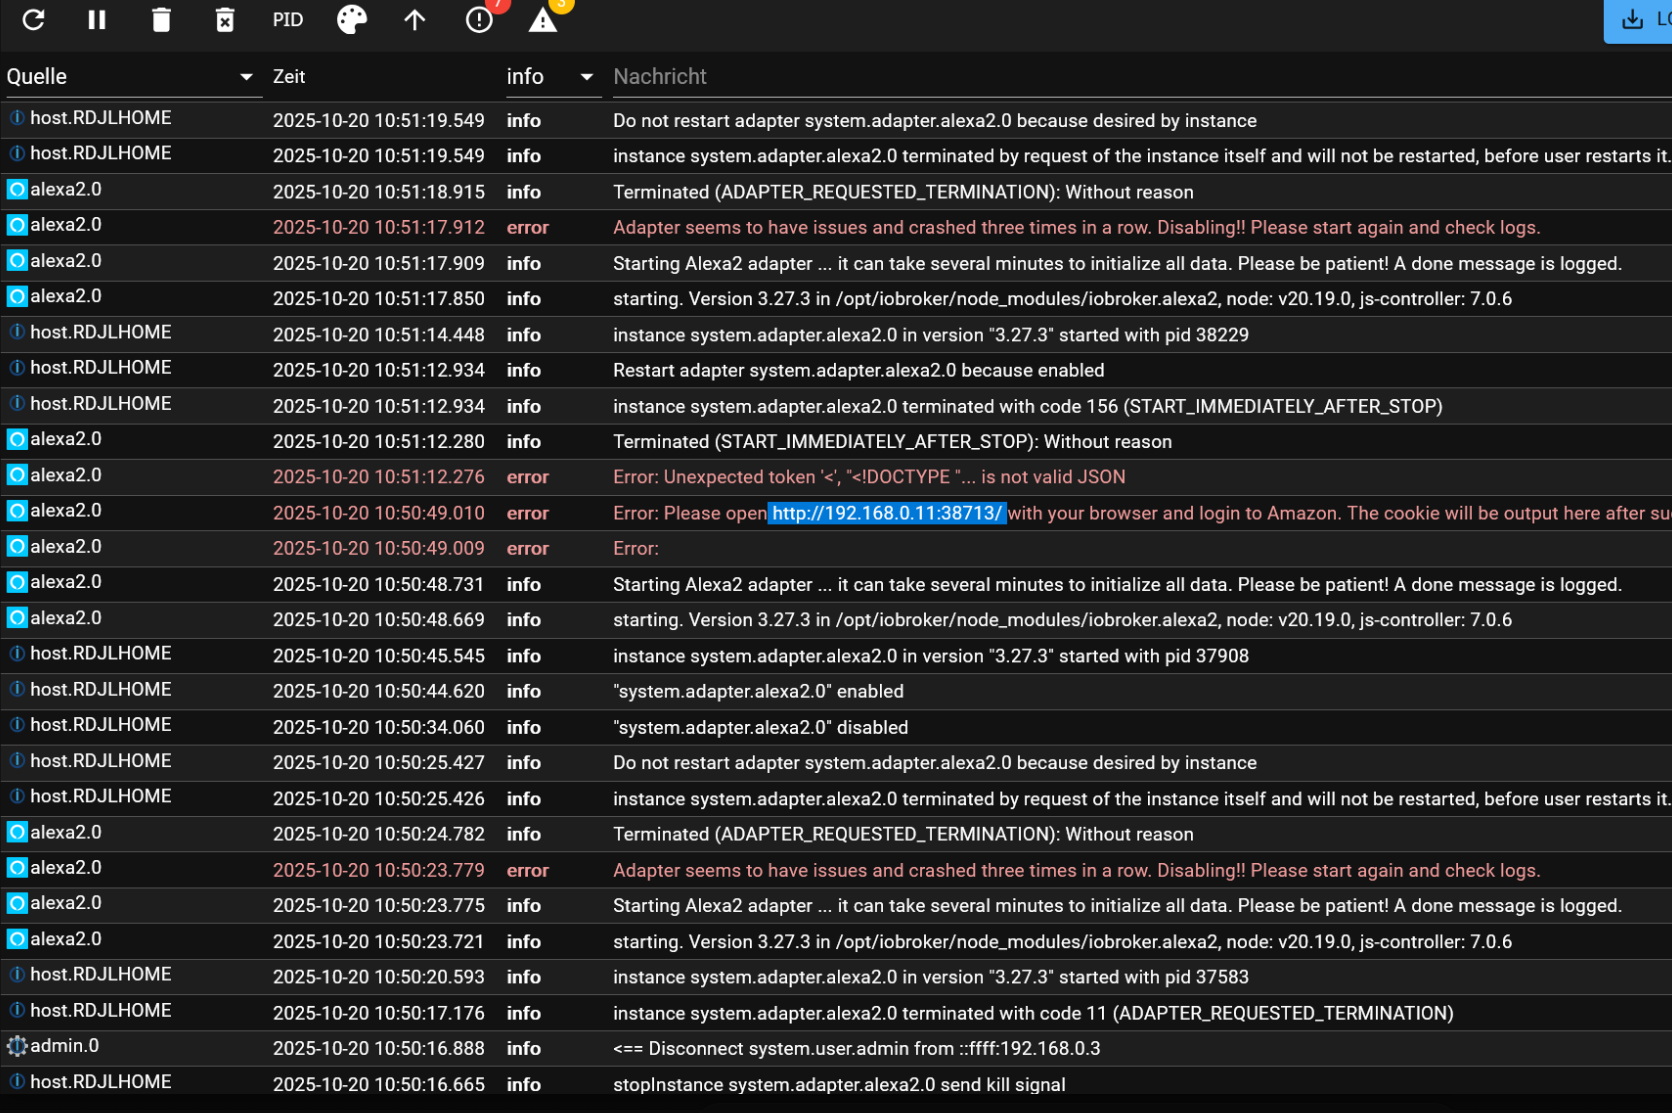Click the error count circle icon
This screenshot has width=1672, height=1113.
click(479, 20)
